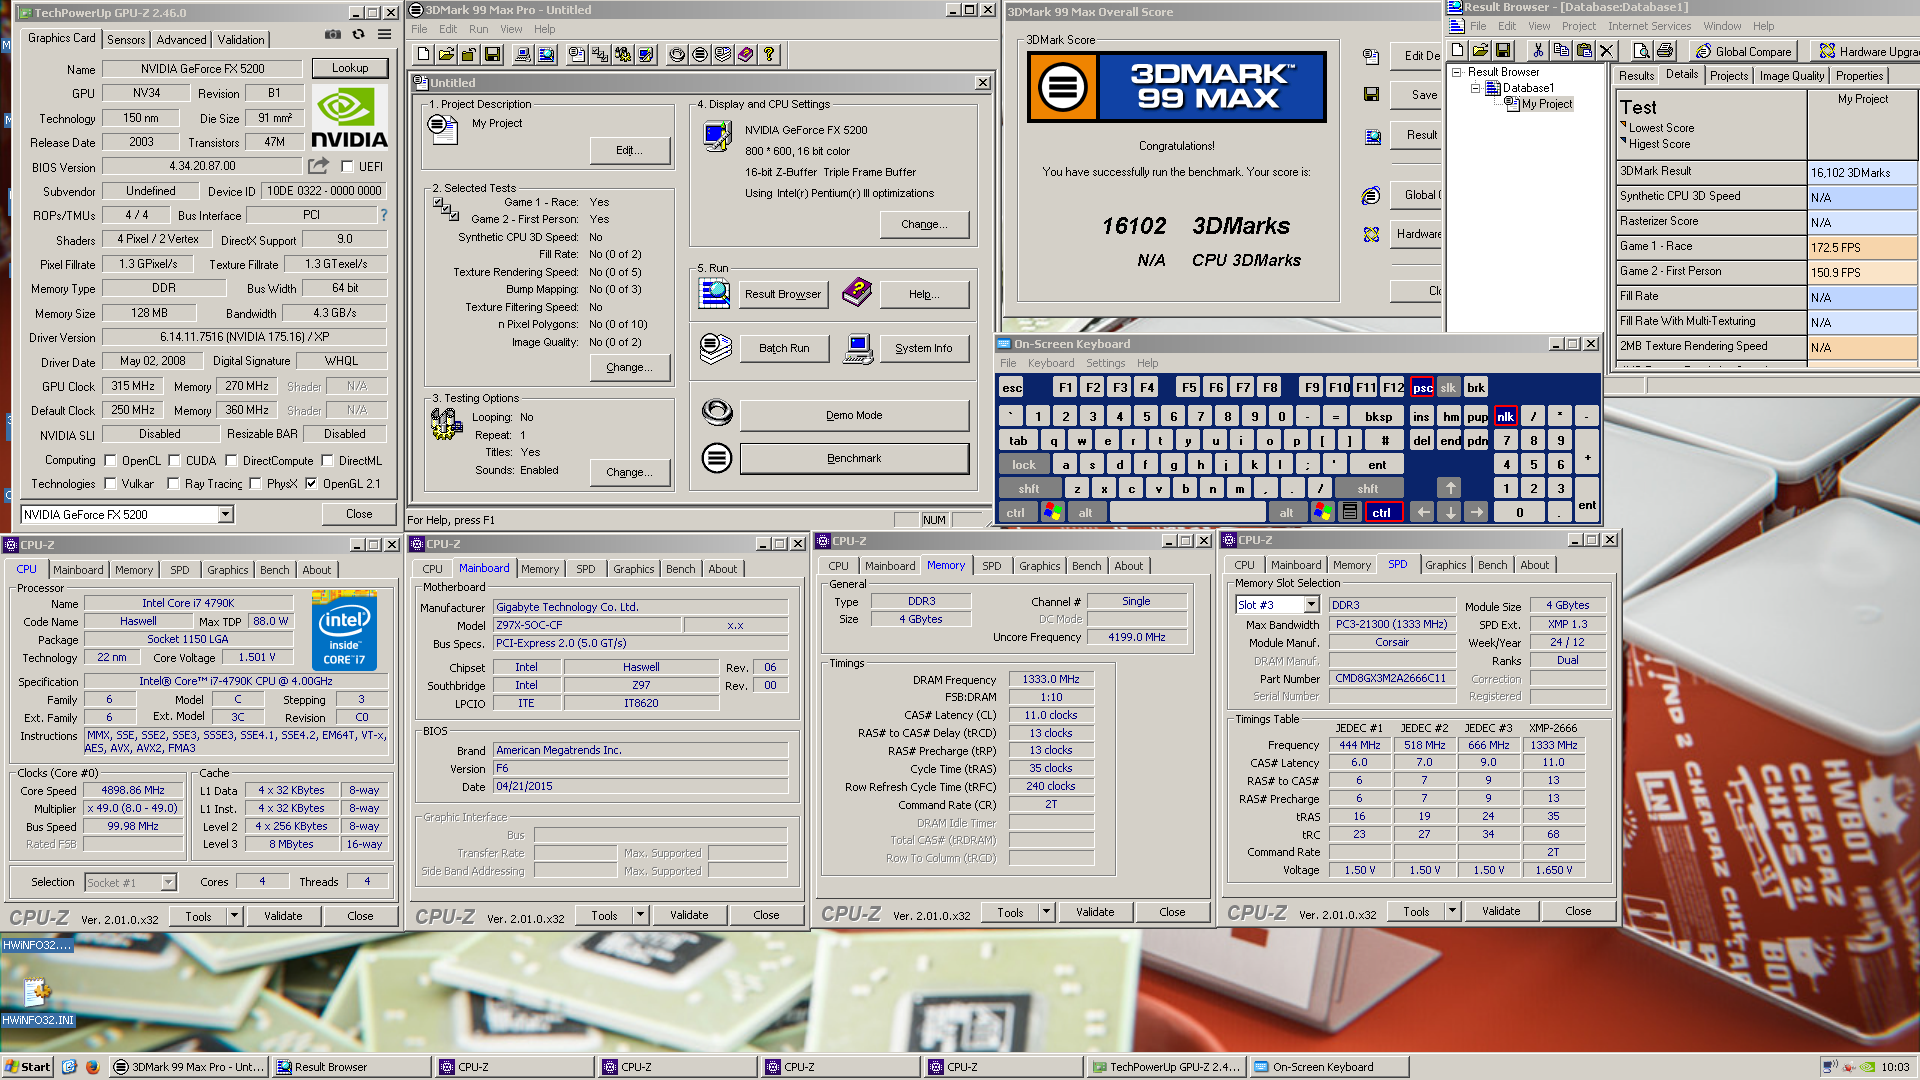This screenshot has height=1080, width=1920.
Task: Toggle the DirectCompute checkbox
Action: 231,460
